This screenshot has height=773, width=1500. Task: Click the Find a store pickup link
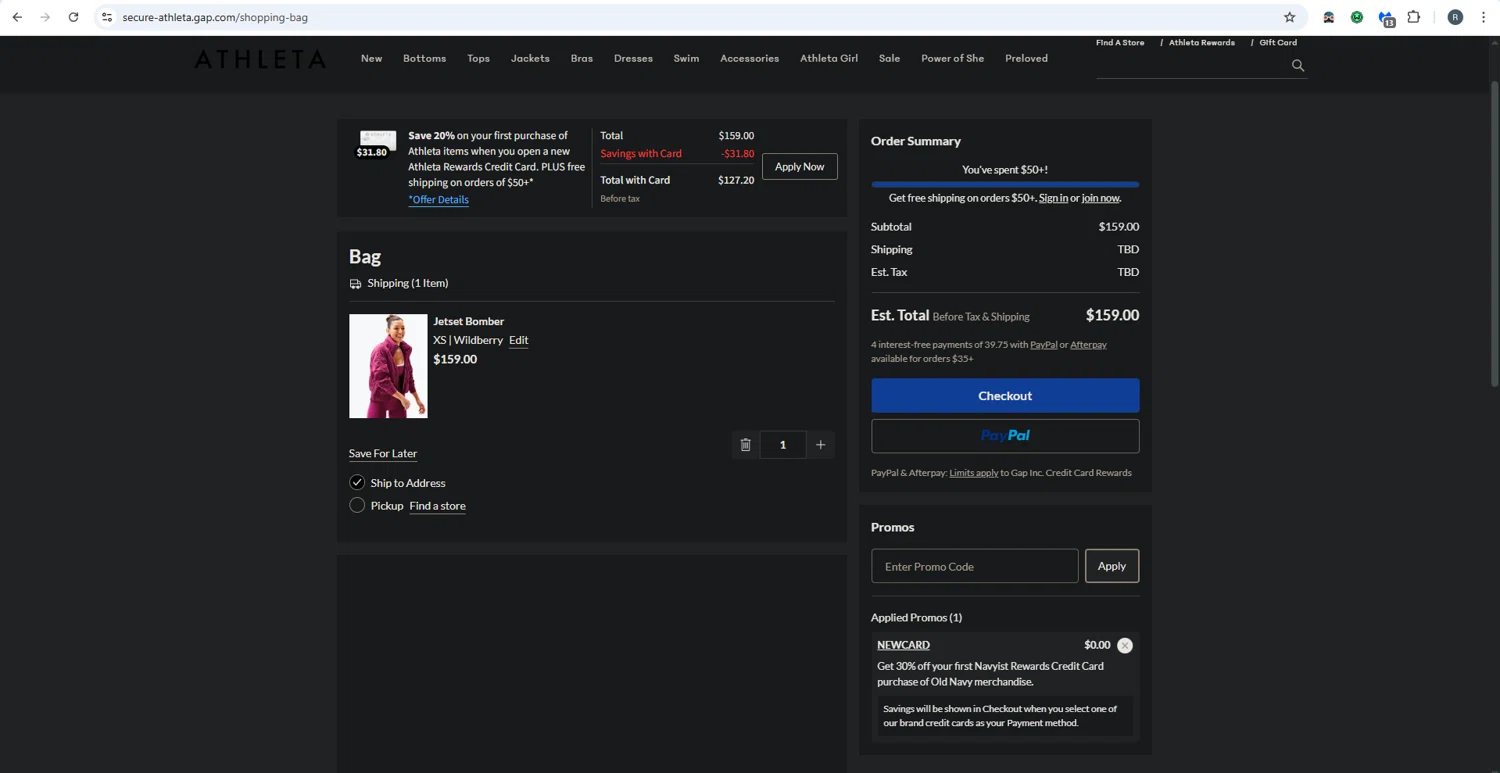click(437, 505)
